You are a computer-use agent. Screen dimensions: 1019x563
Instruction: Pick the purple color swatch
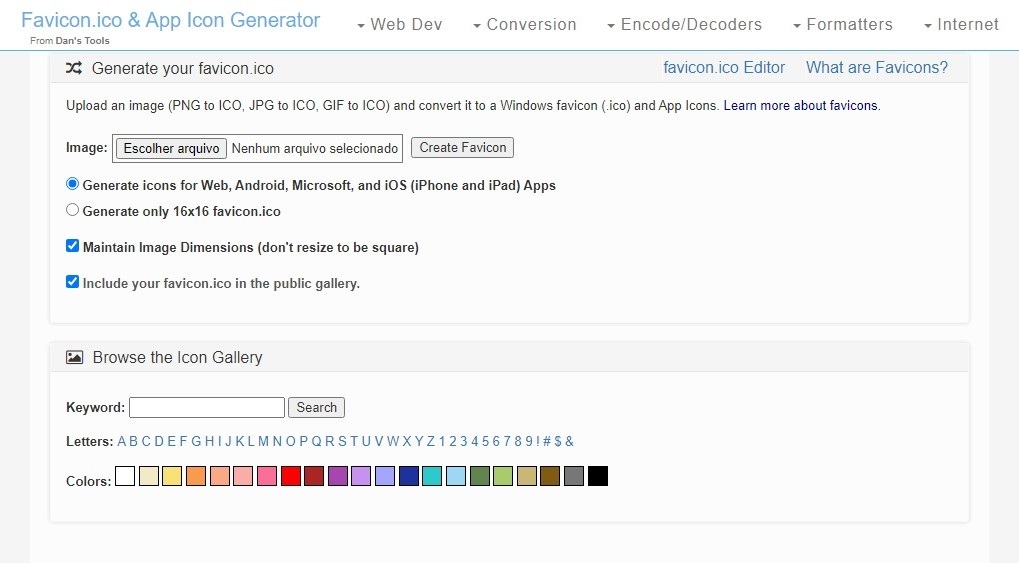[x=338, y=476]
